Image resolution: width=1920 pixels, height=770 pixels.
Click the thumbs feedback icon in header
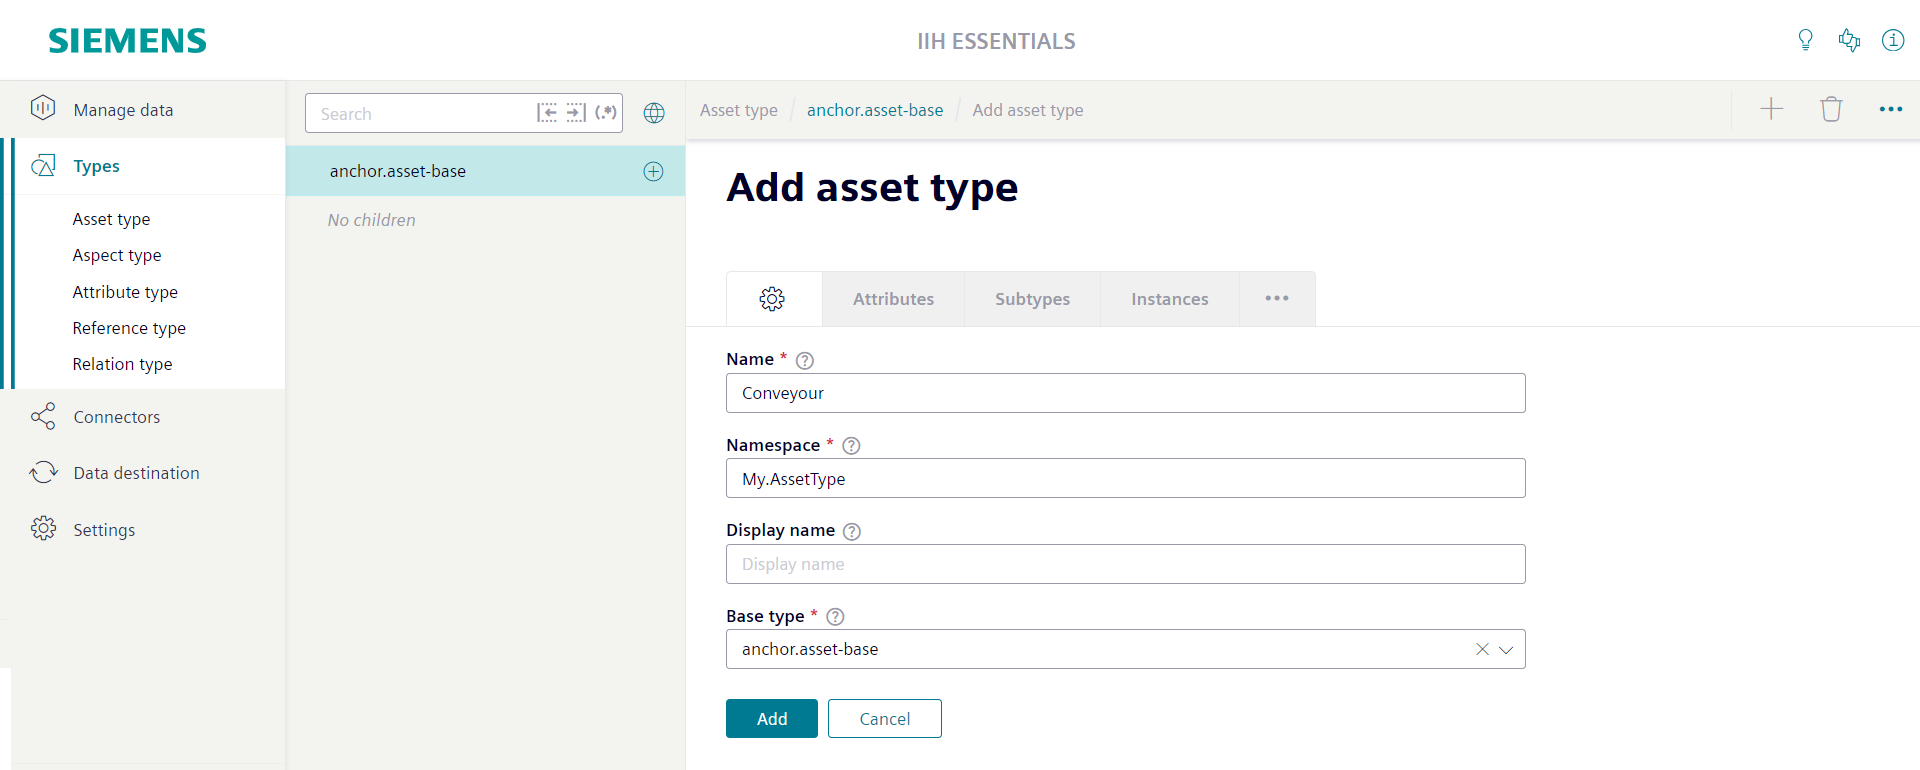coord(1849,40)
